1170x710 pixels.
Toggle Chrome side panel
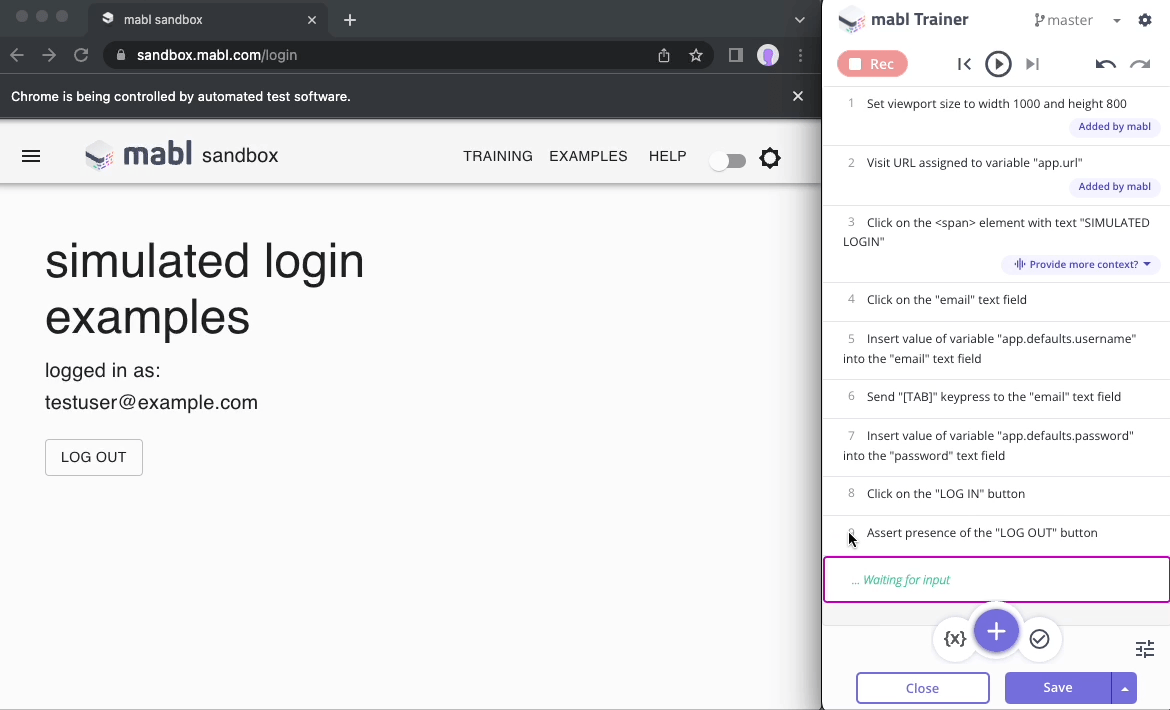coord(736,55)
